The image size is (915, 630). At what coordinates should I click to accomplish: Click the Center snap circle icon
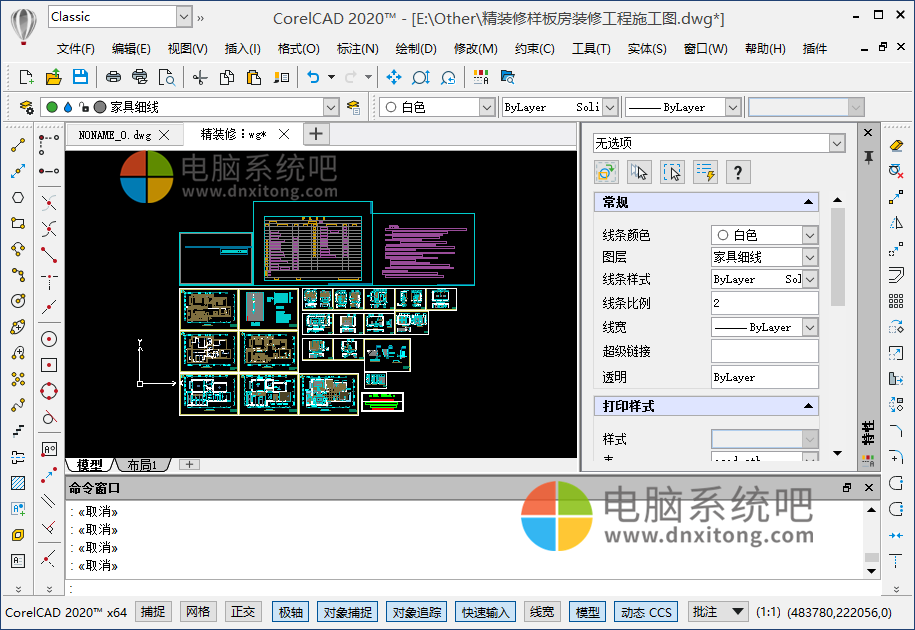[49, 339]
